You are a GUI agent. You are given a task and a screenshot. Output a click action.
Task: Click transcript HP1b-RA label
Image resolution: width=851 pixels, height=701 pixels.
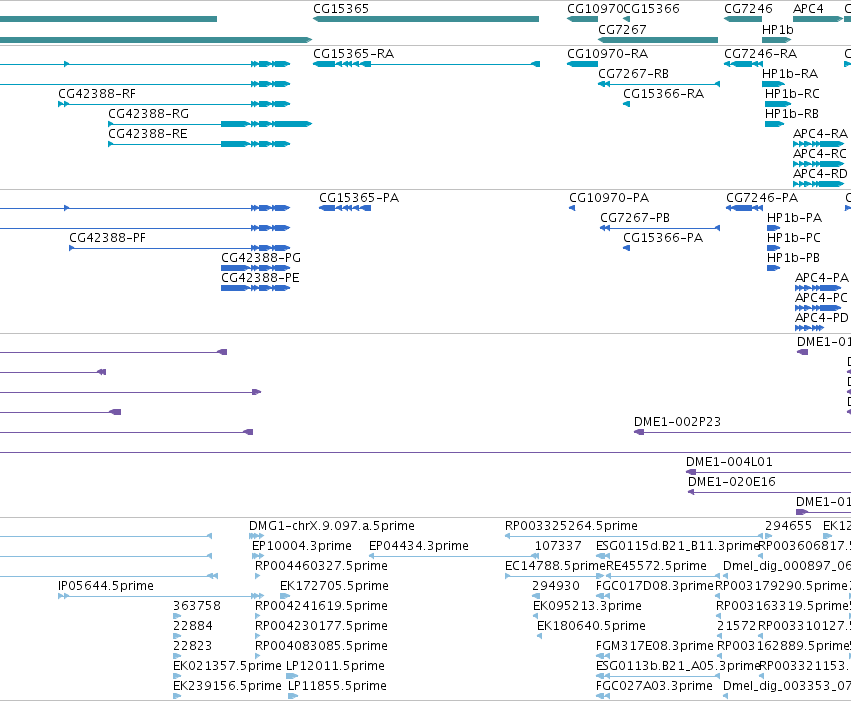[790, 74]
